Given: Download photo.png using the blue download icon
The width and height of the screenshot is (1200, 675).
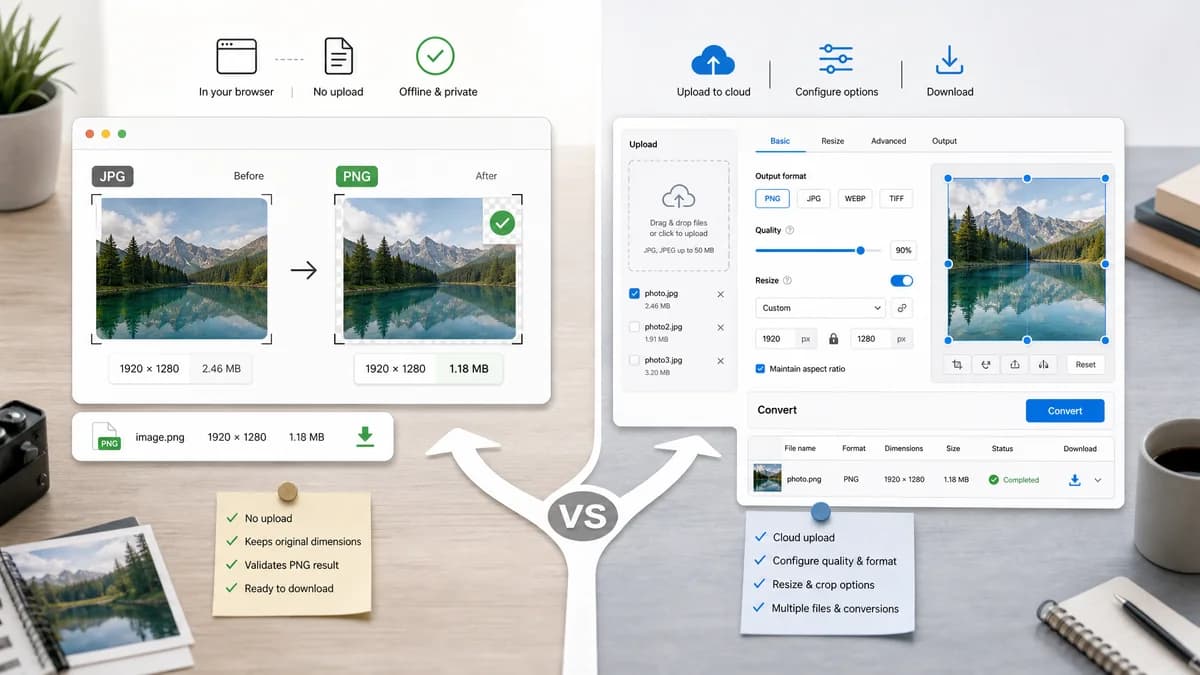Looking at the screenshot, I should (x=1075, y=480).
